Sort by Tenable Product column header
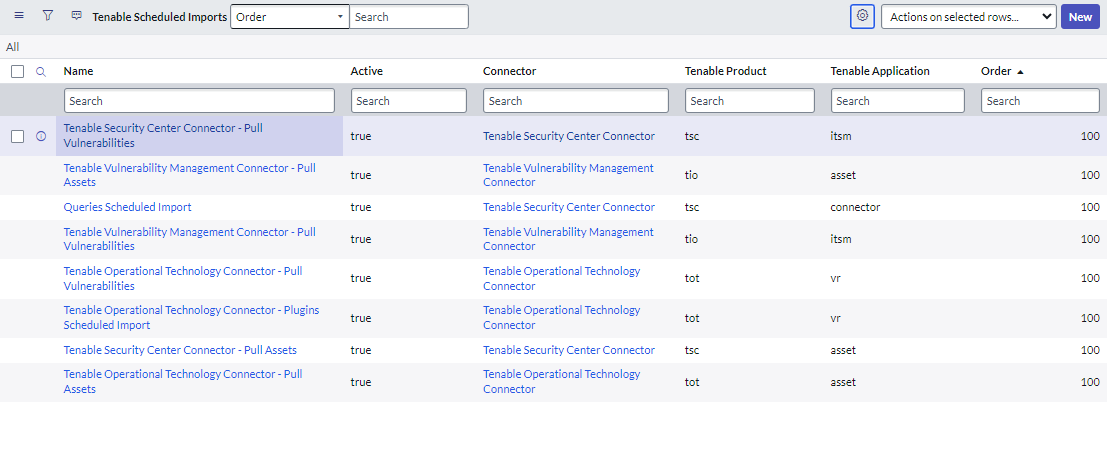 pyautogui.click(x=725, y=72)
